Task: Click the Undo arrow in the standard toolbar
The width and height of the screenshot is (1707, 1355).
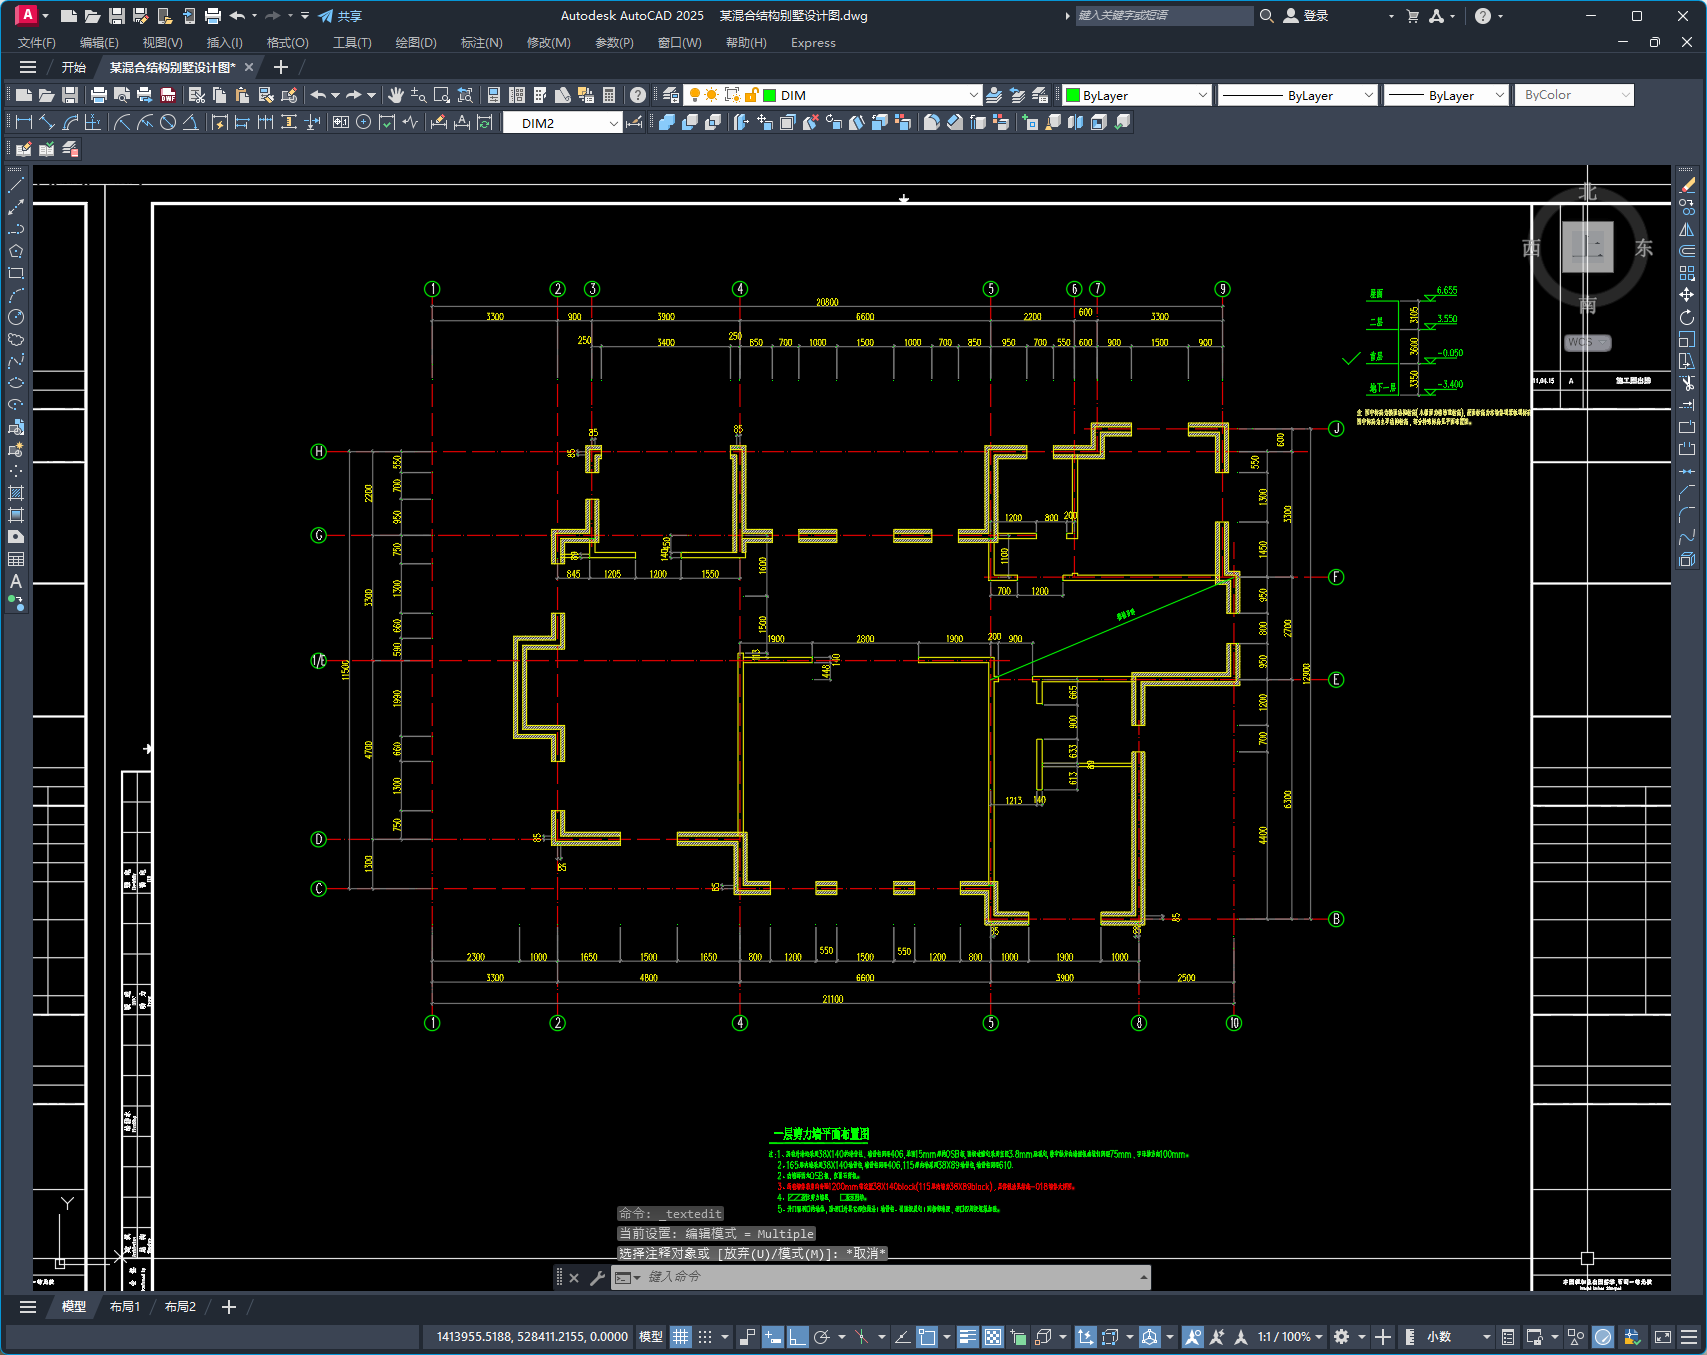Action: pyautogui.click(x=318, y=95)
